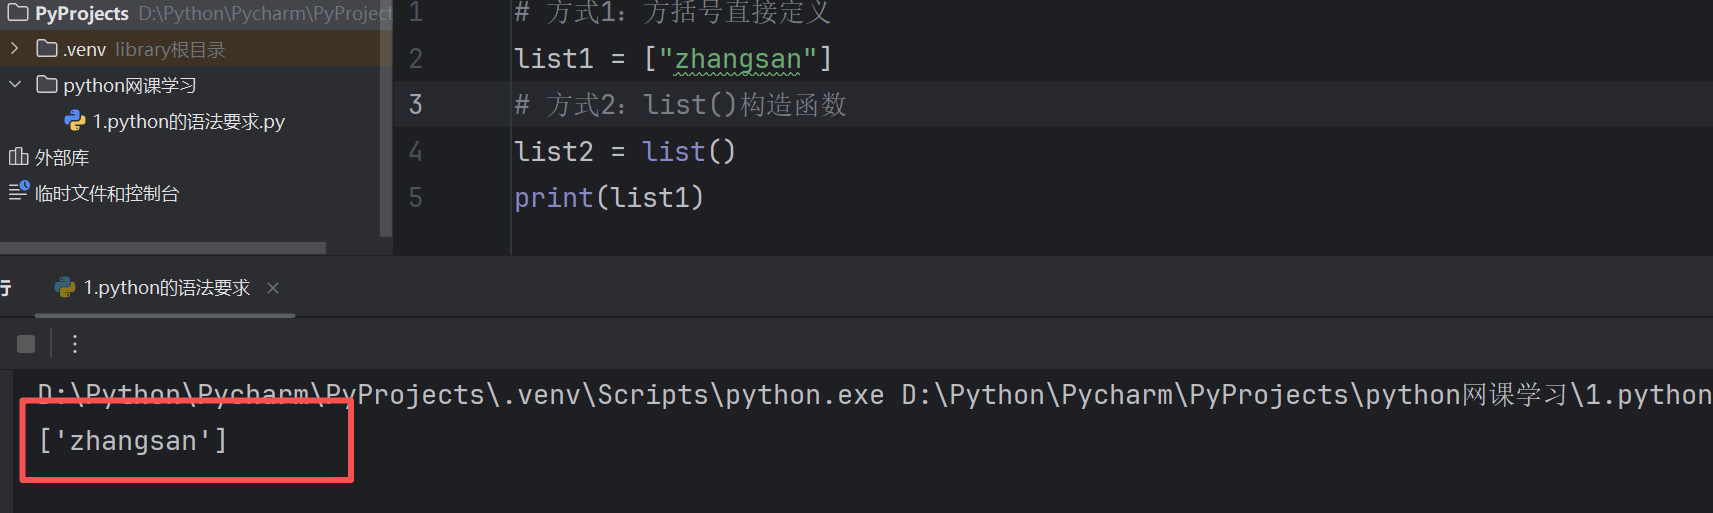Stop the running process with the stop icon
The image size is (1713, 513).
coord(26,344)
